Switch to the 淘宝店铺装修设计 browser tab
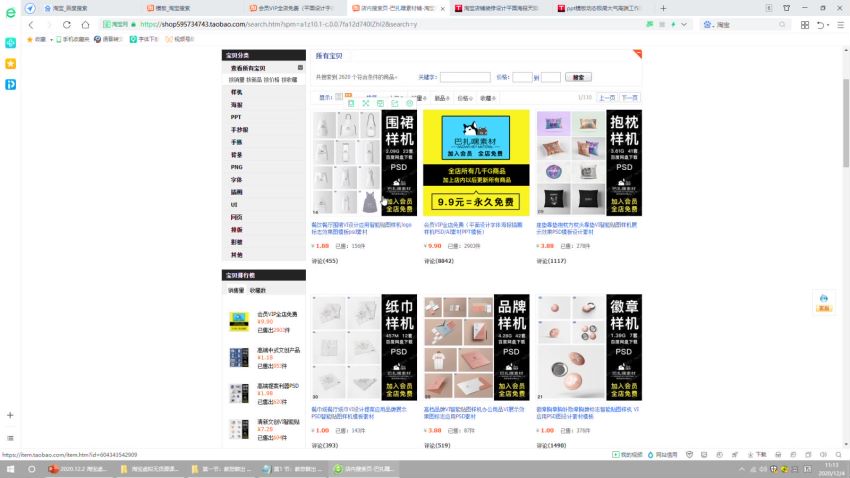Viewport: 850px width, 478px height. (499, 8)
